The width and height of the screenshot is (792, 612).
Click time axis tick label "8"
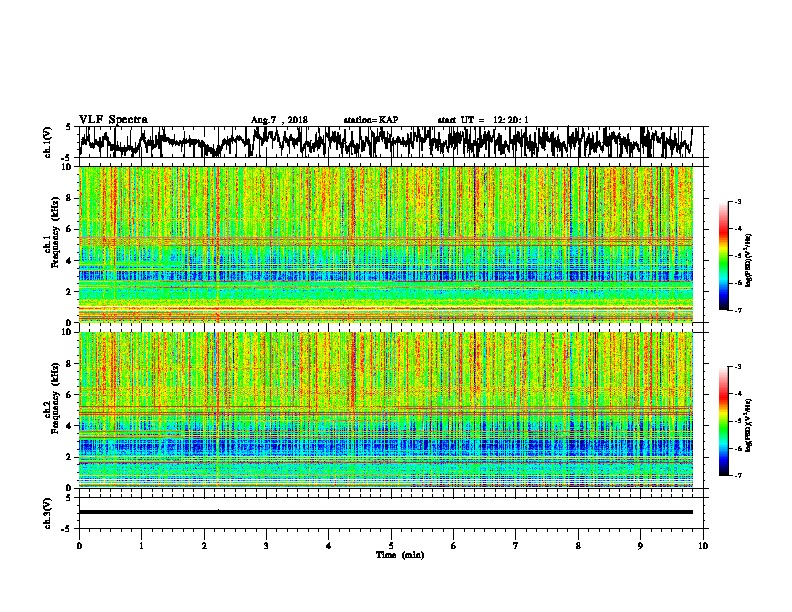coord(578,546)
